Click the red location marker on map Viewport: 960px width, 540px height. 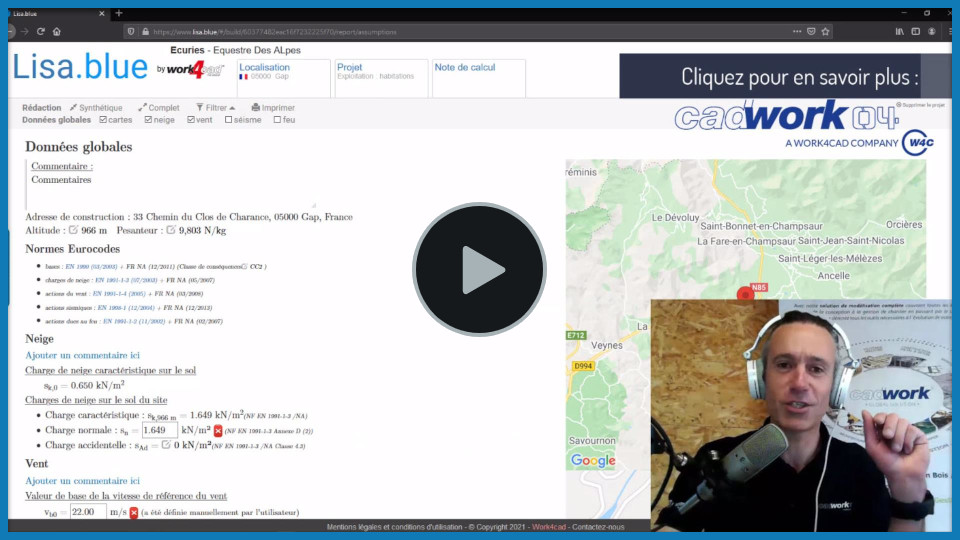745,293
